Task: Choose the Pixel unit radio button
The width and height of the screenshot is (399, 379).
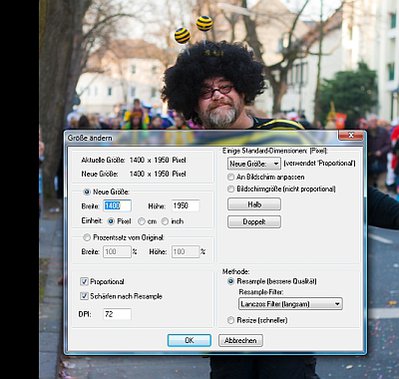Action: click(x=111, y=221)
